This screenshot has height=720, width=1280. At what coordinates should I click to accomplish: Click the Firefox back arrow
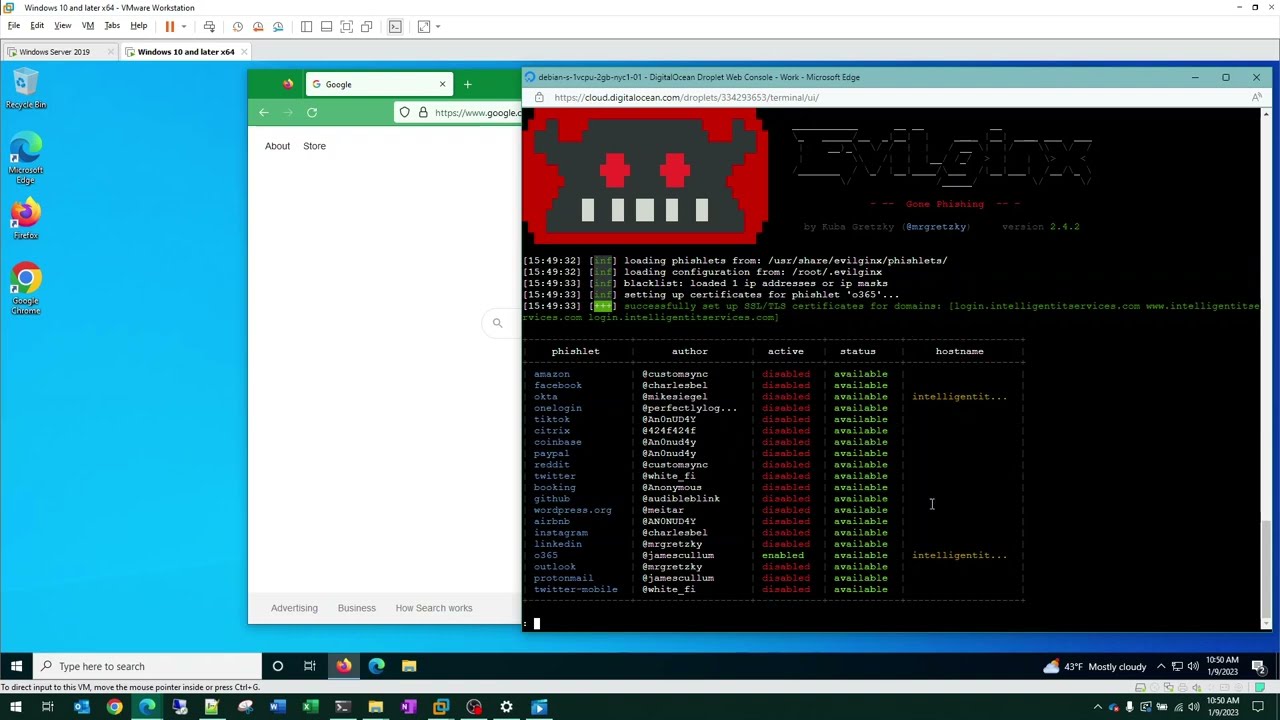[264, 112]
